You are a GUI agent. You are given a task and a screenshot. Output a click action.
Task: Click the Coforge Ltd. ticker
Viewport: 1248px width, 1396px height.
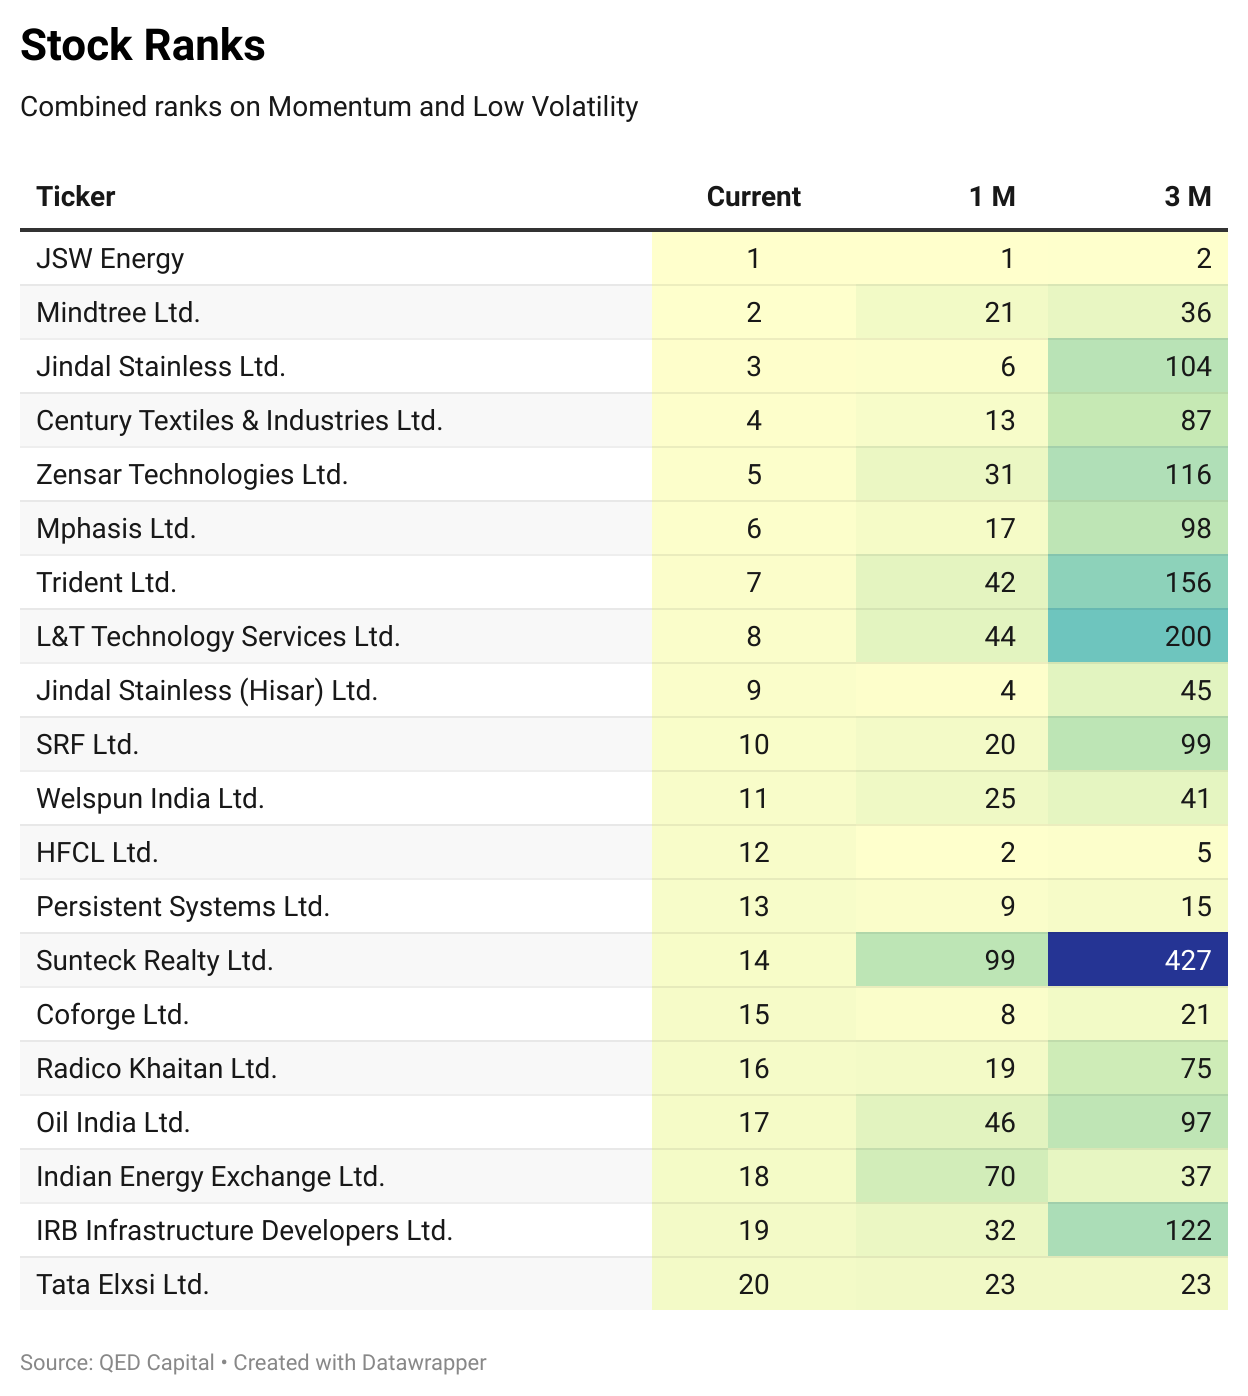[x=113, y=1014]
